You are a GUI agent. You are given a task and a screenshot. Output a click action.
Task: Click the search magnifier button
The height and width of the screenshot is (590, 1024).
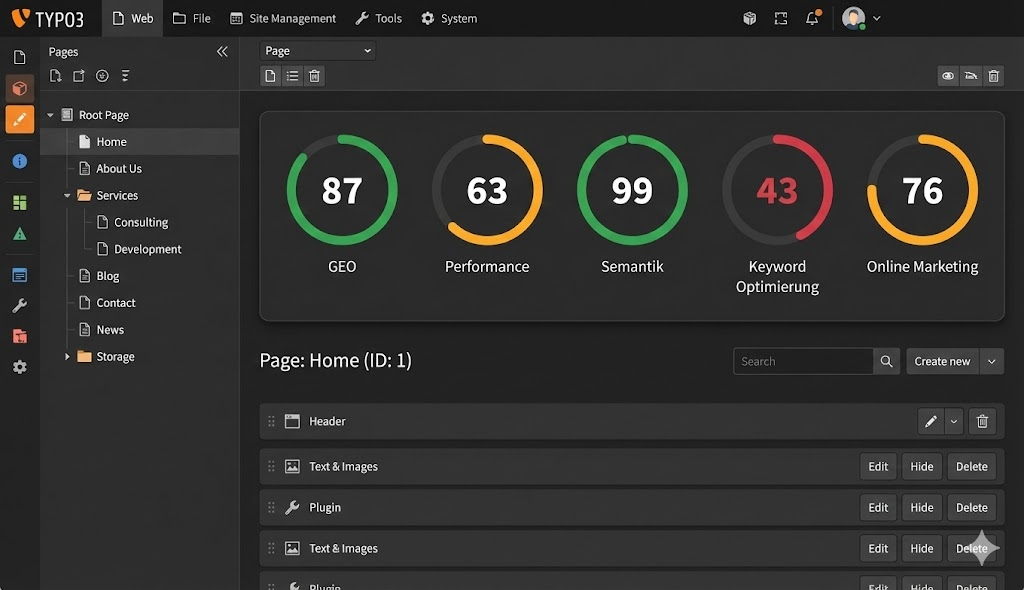(886, 361)
